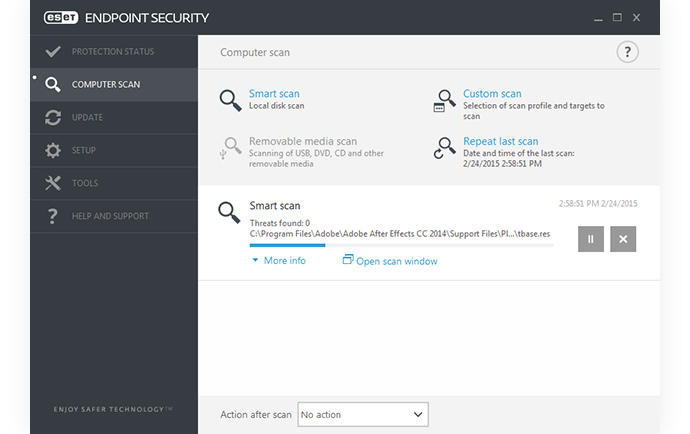Open the Action after scan dropdown
The width and height of the screenshot is (690, 434).
tap(363, 414)
